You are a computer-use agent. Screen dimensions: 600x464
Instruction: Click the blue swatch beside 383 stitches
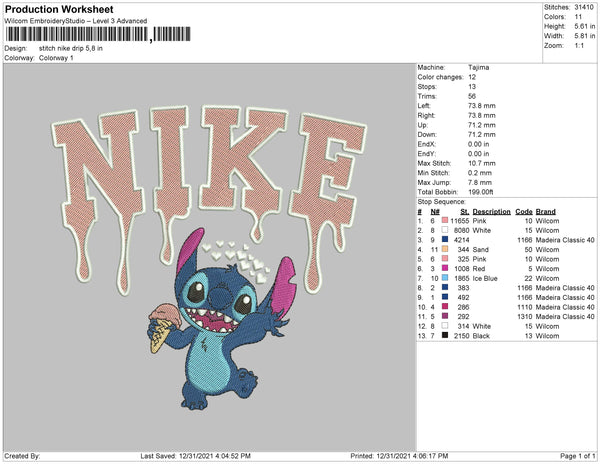point(445,288)
